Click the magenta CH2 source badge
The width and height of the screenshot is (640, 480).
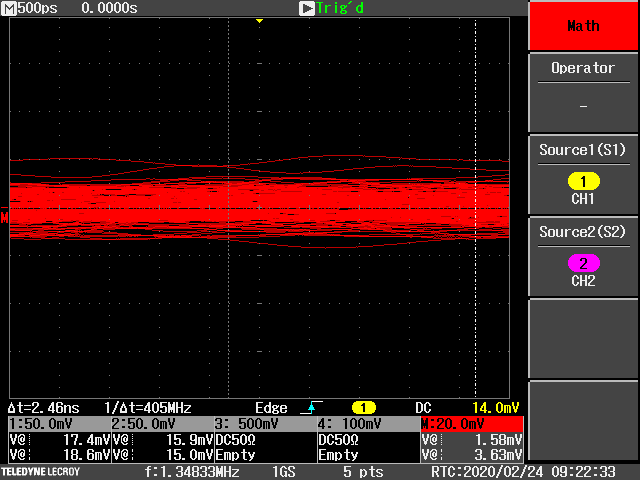tap(584, 263)
